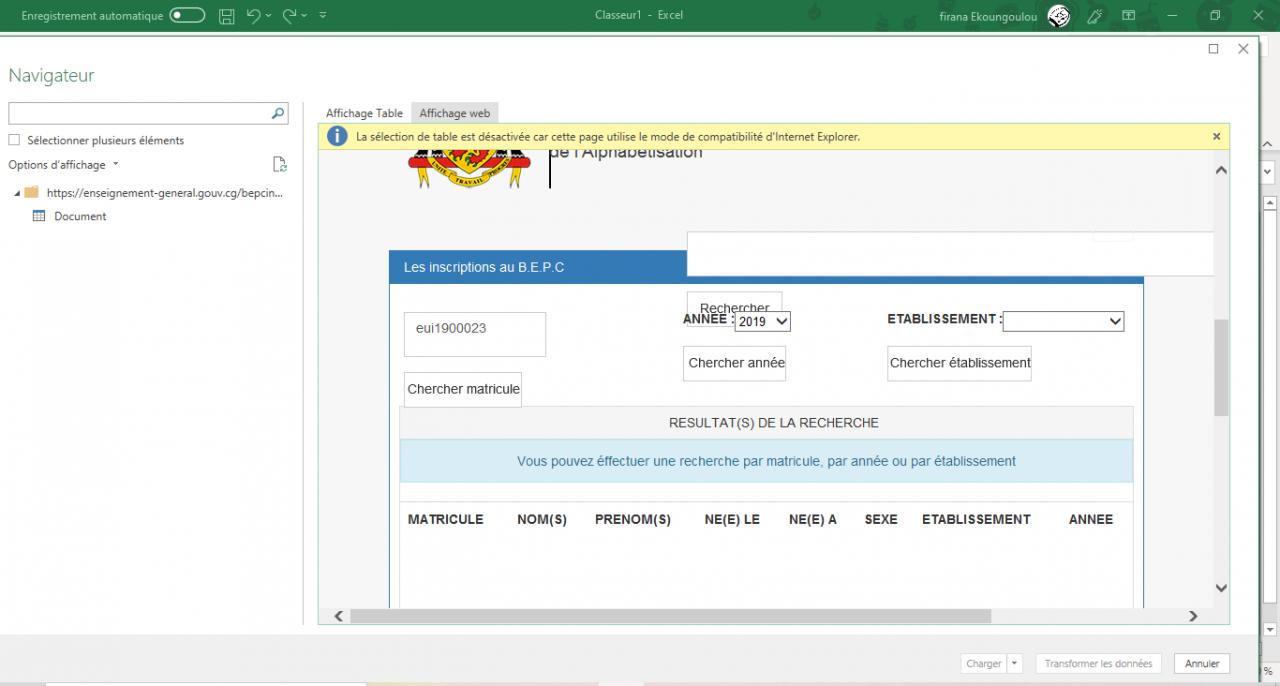Screen dimensions: 1280x686
Task: Click the refresh document icon
Action: pos(280,165)
